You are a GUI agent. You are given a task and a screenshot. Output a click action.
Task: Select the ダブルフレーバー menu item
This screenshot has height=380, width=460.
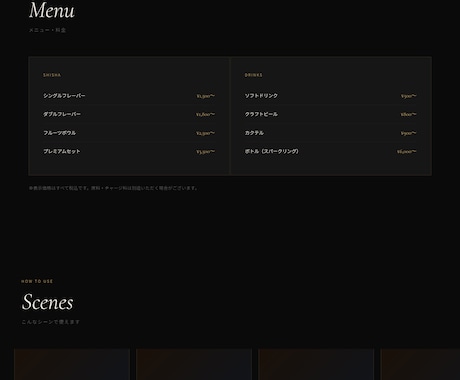point(62,114)
